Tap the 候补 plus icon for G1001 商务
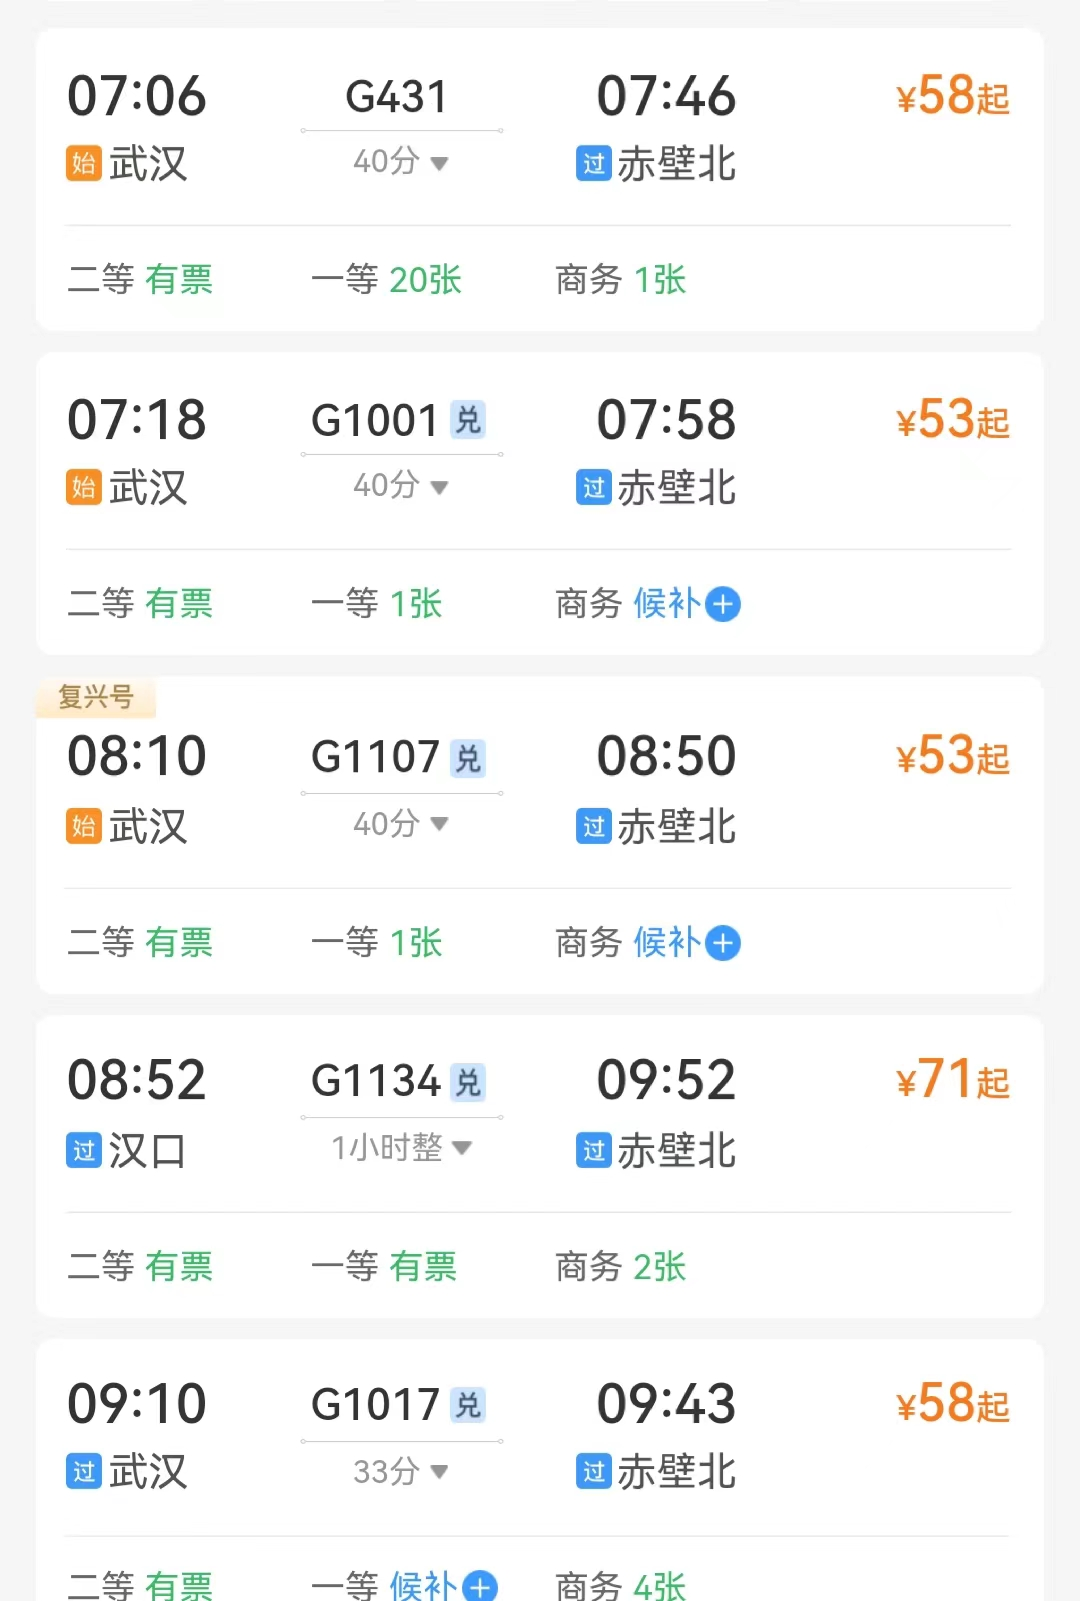 (x=722, y=604)
